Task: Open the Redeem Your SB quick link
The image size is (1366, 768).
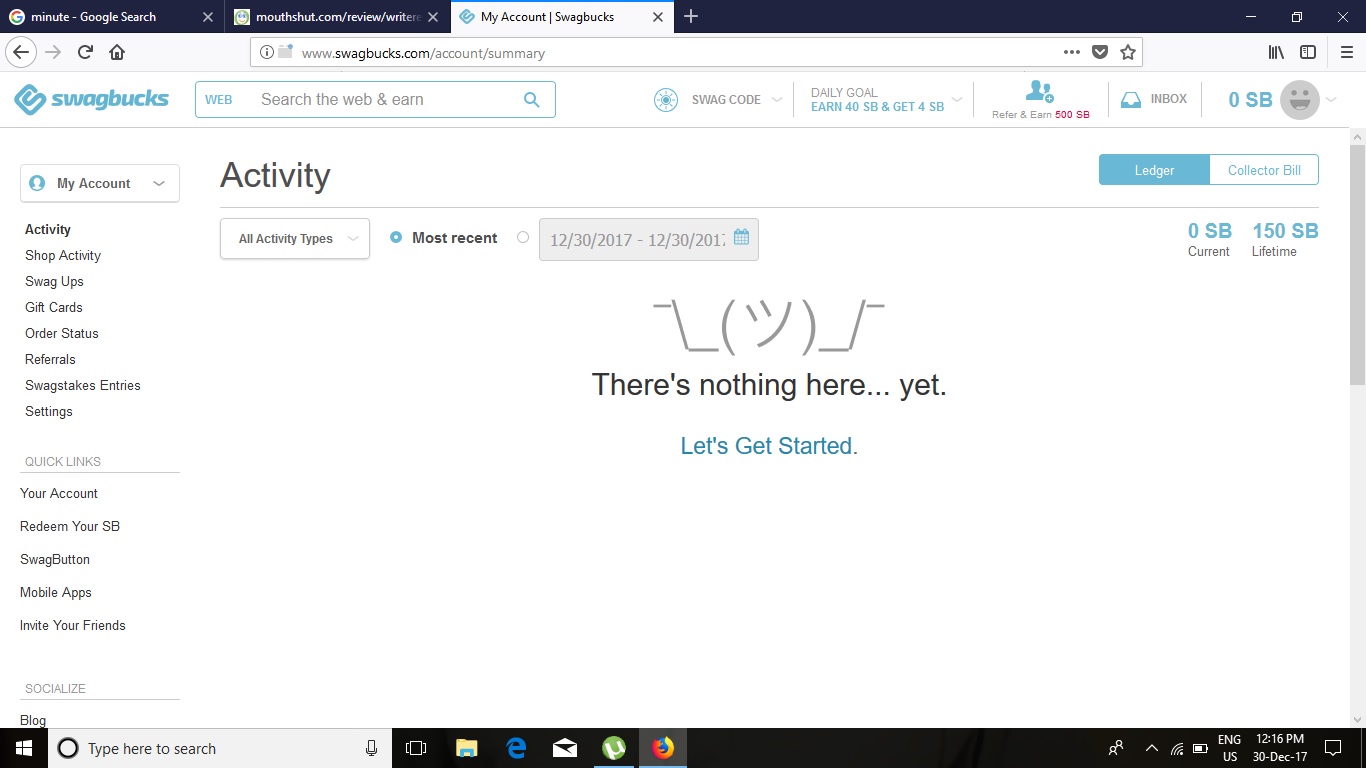Action: (x=70, y=527)
